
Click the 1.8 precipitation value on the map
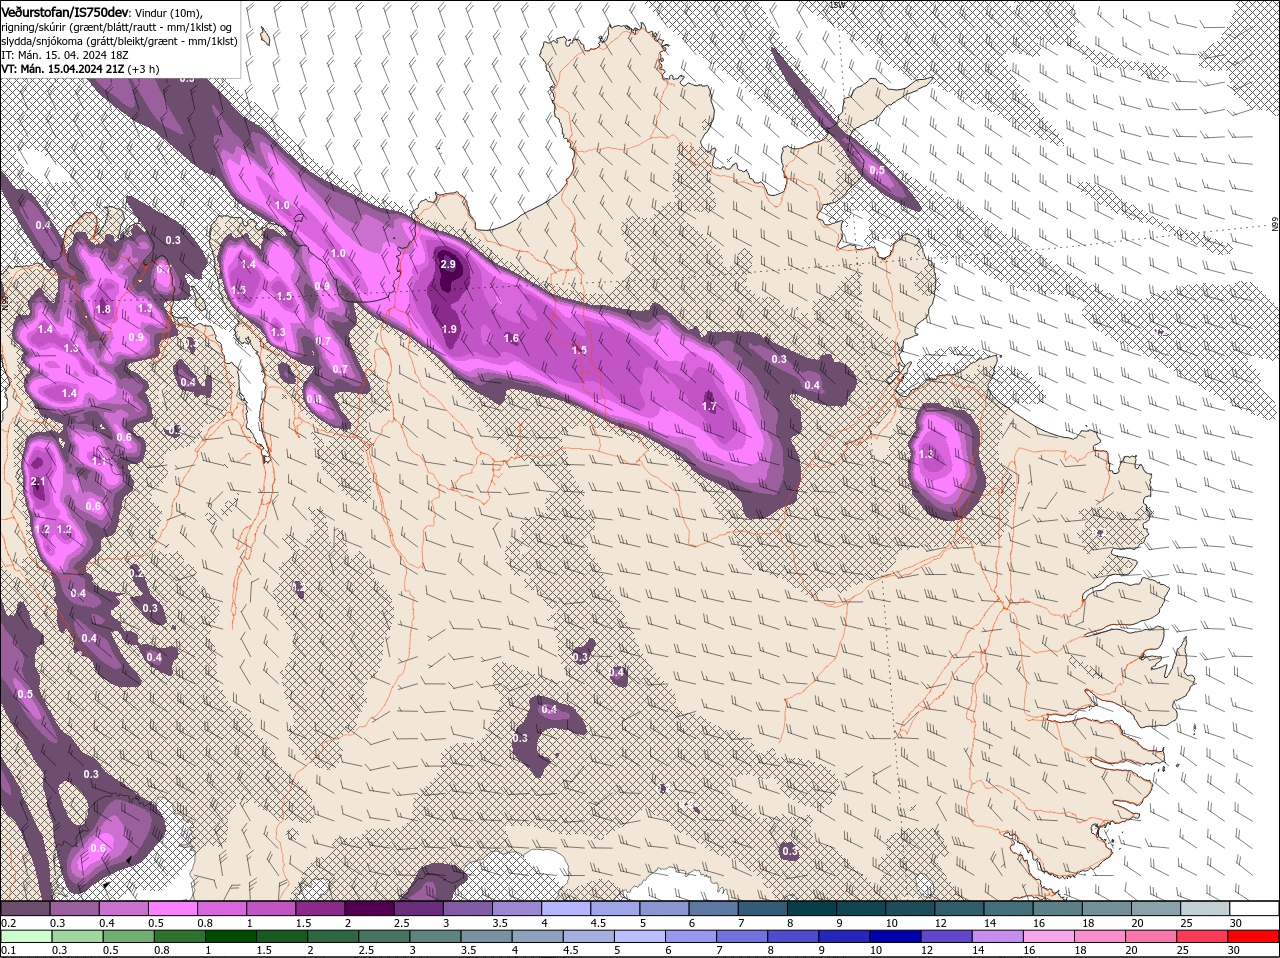pyautogui.click(x=103, y=309)
